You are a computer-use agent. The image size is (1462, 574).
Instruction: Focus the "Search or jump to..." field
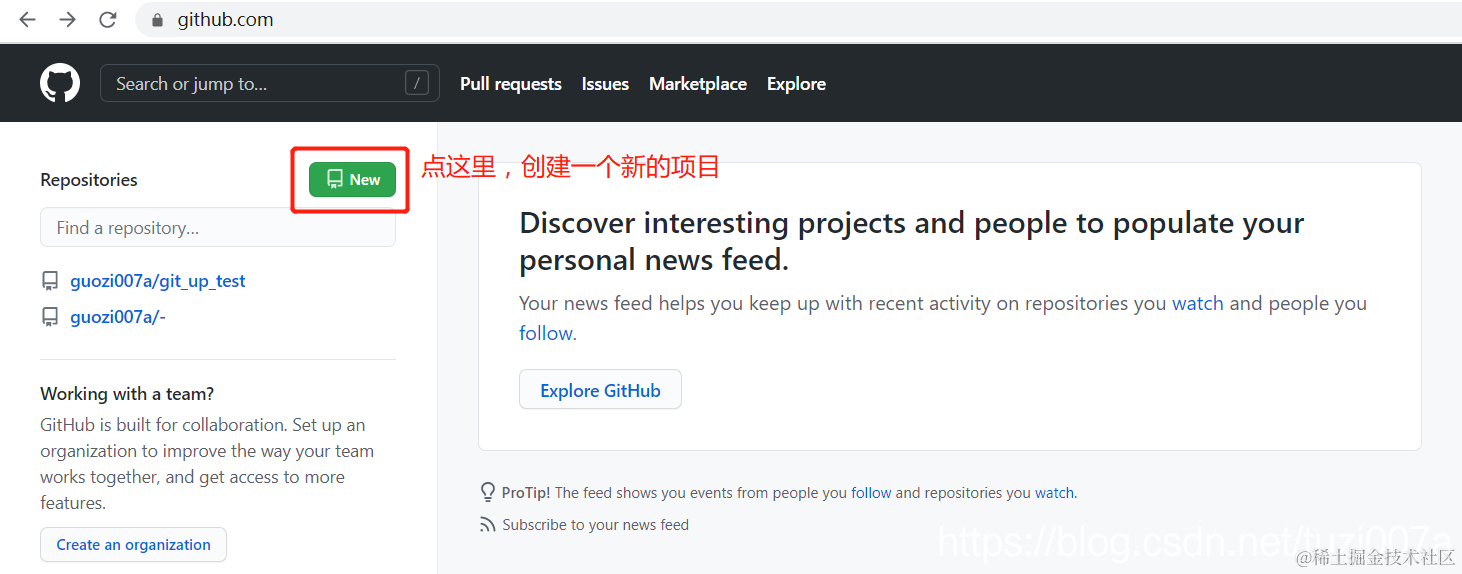[270, 83]
